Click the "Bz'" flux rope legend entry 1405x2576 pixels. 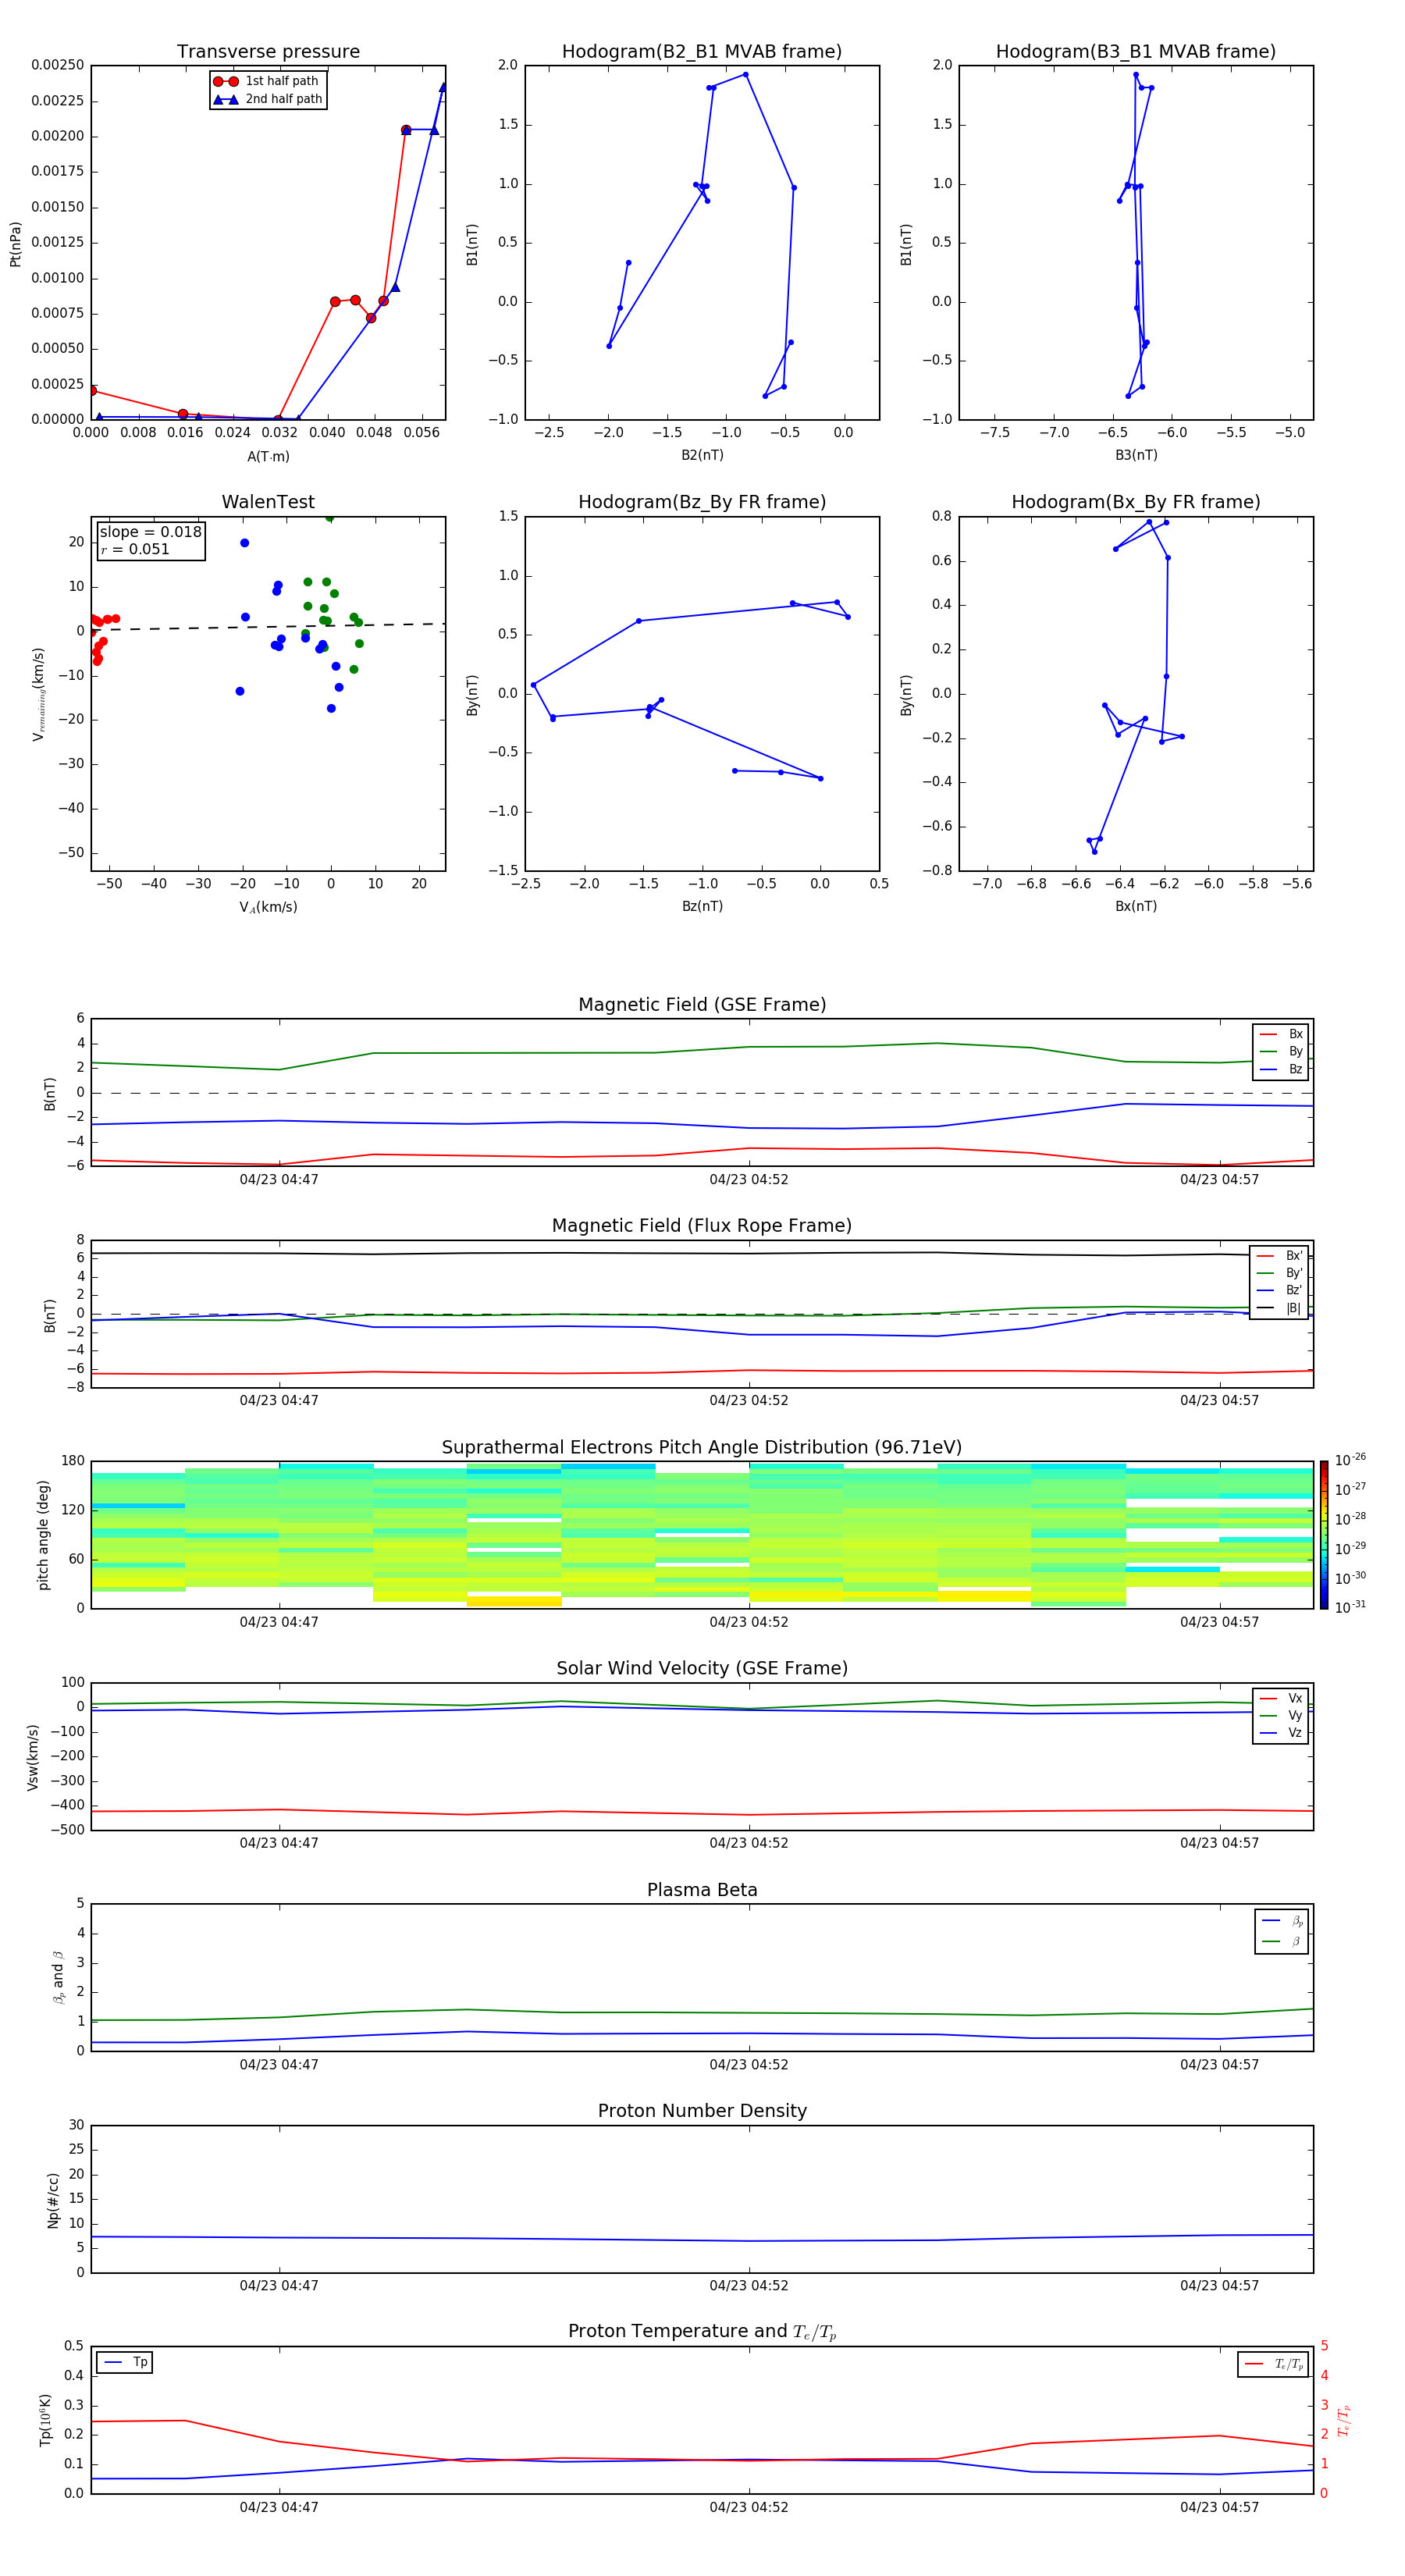pos(1279,1290)
